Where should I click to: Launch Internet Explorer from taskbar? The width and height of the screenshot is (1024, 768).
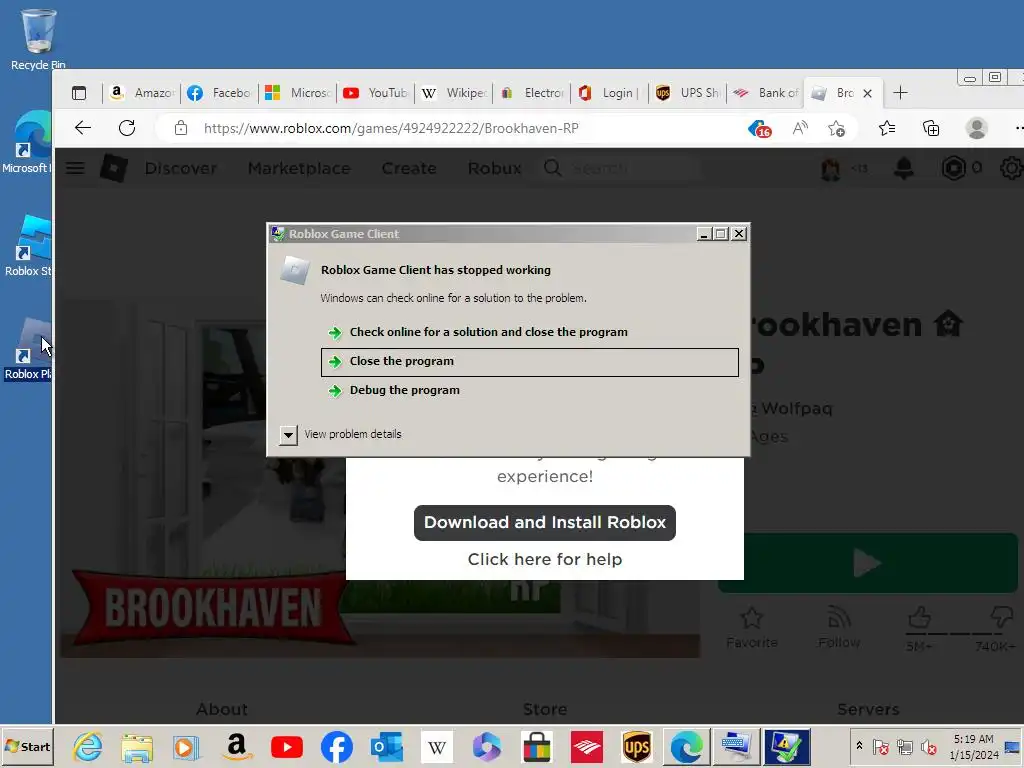pos(88,746)
